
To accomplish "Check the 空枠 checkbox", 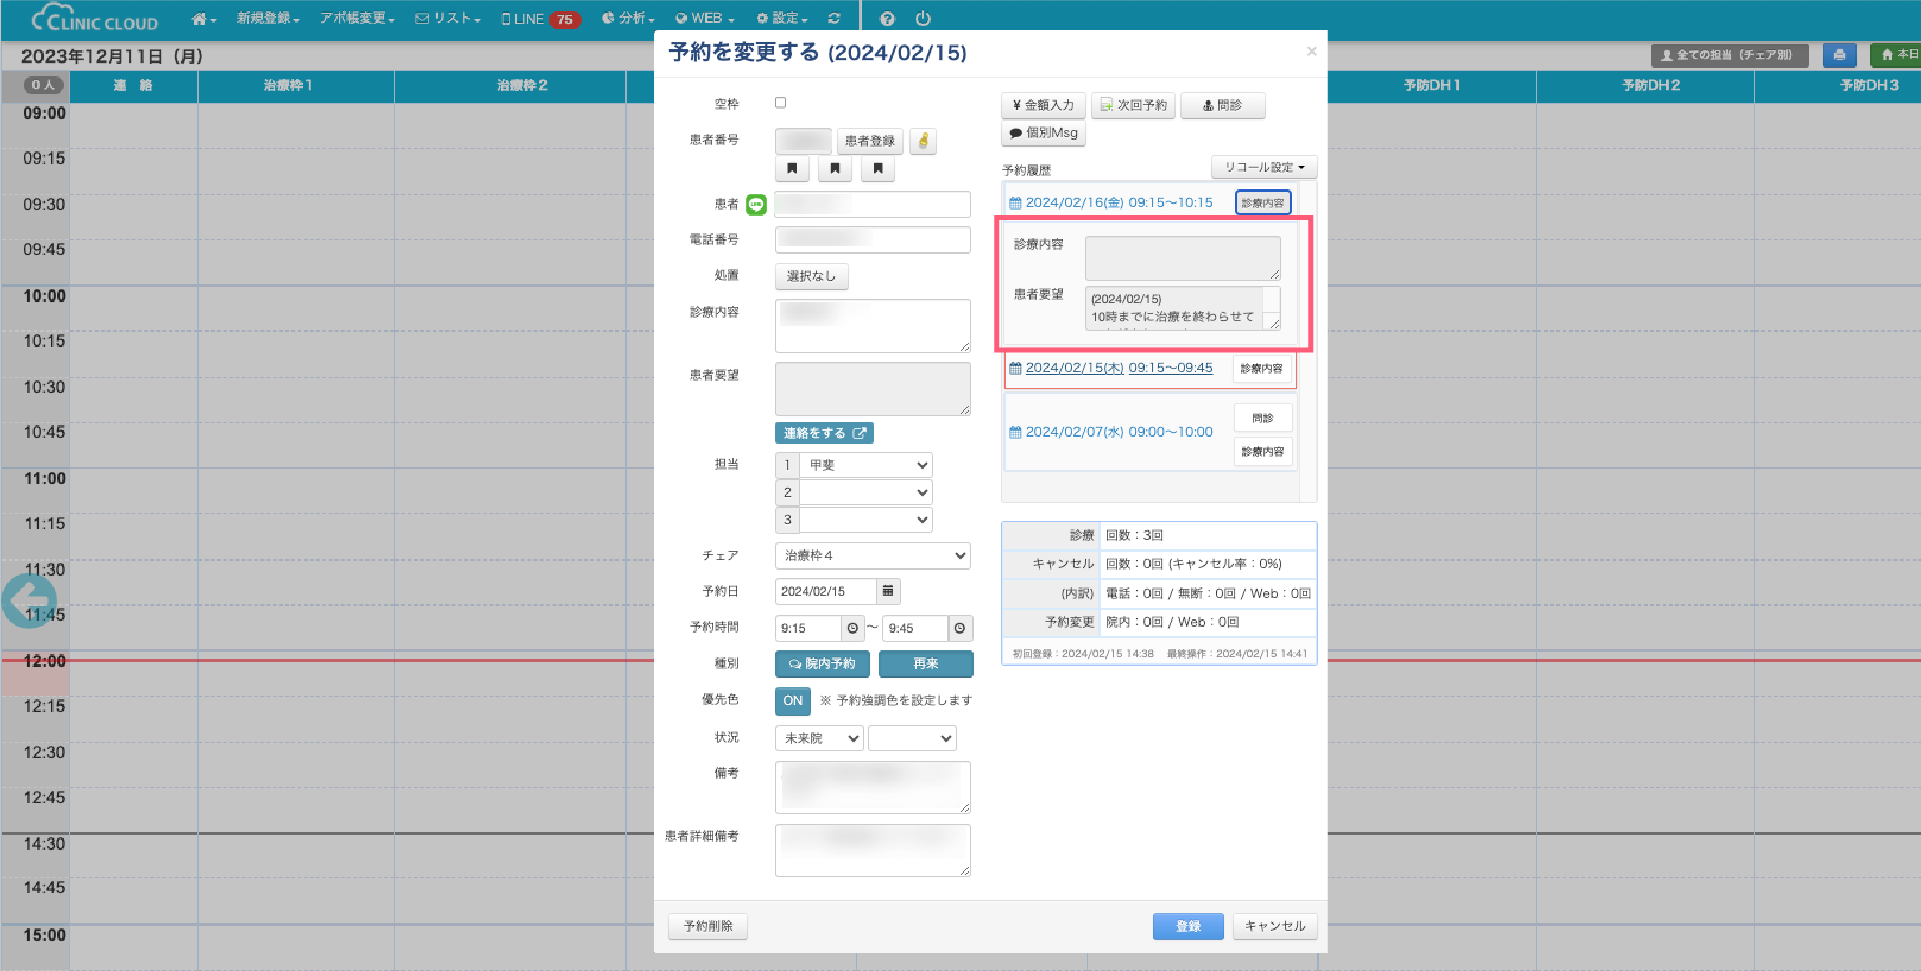I will coord(781,103).
